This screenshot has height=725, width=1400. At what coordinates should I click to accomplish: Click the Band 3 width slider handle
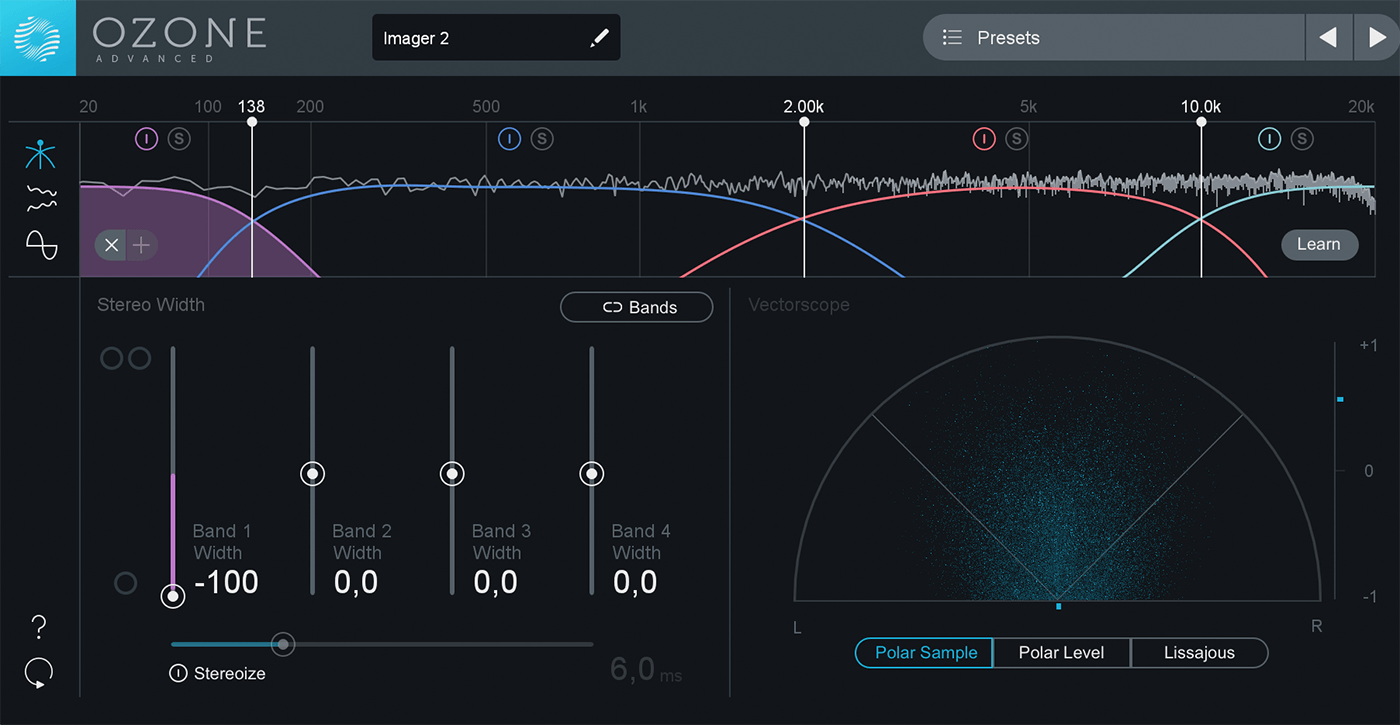tap(452, 473)
